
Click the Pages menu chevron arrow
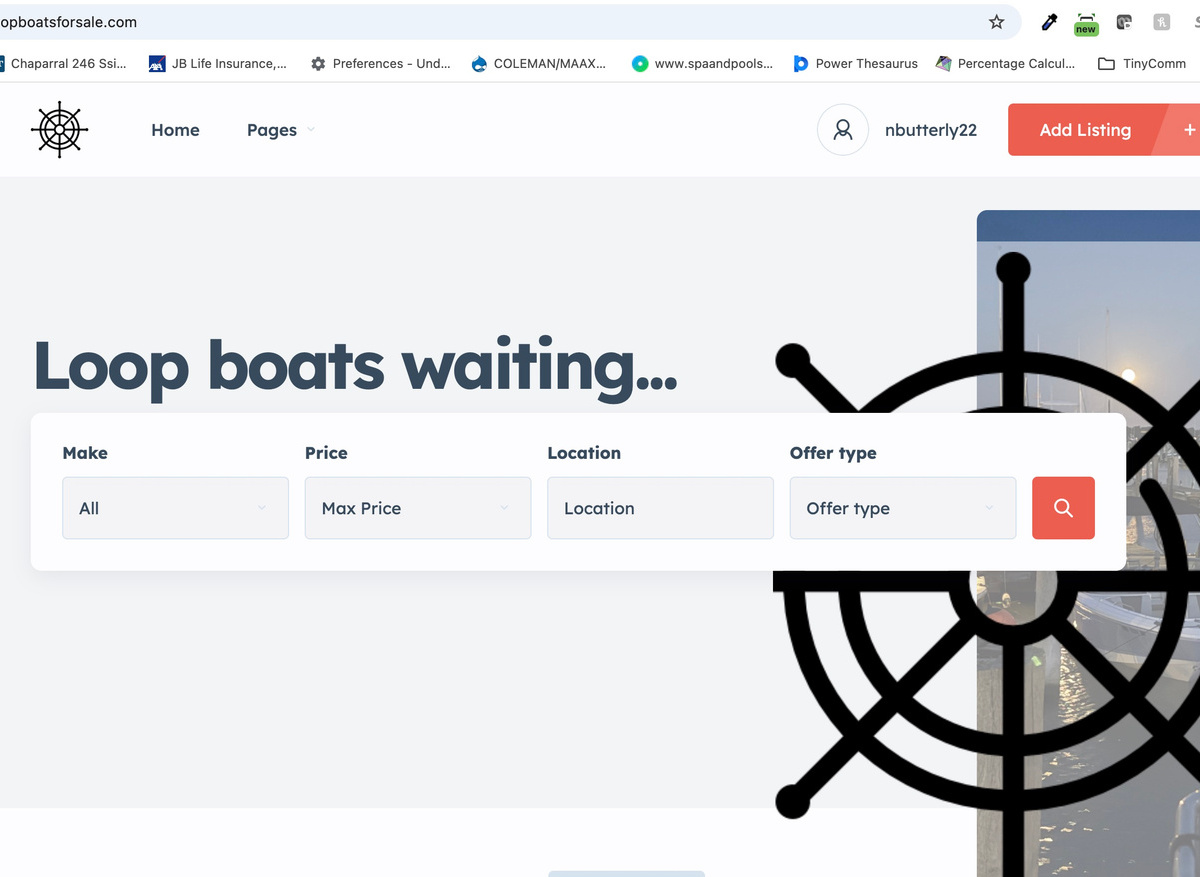pyautogui.click(x=310, y=130)
